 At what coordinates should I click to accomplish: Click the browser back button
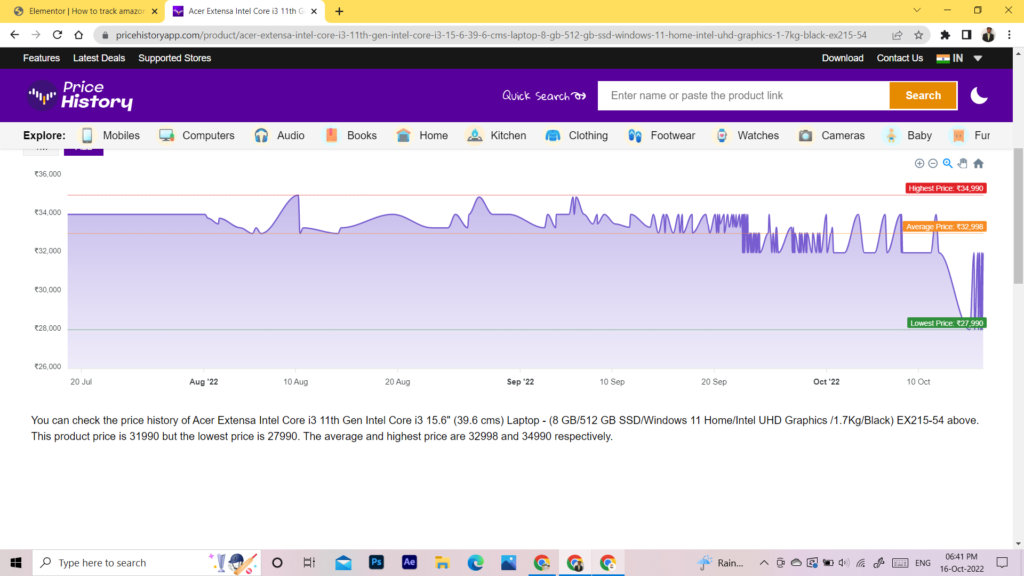pos(14,35)
